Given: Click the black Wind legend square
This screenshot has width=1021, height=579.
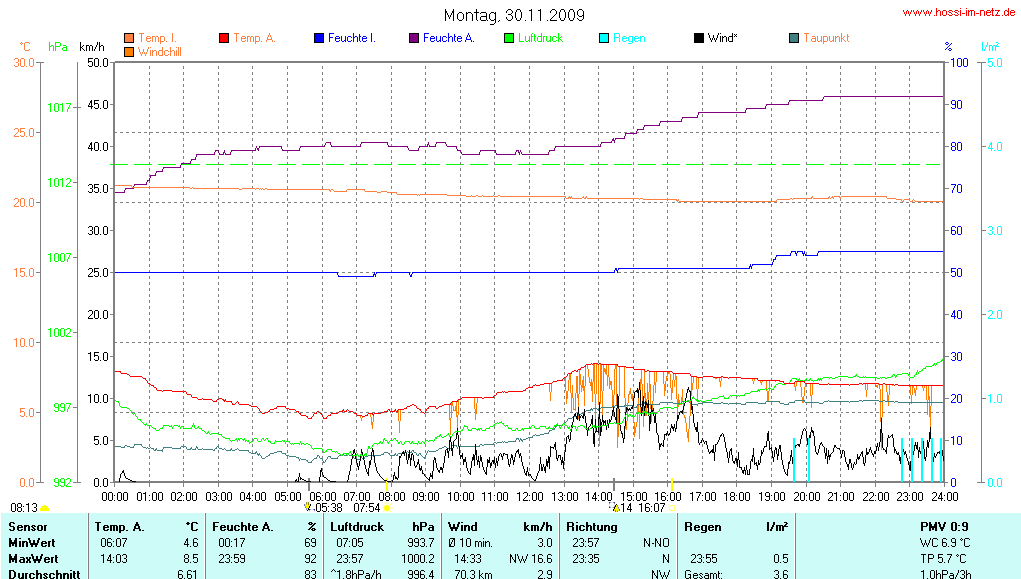Looking at the screenshot, I should [698, 38].
